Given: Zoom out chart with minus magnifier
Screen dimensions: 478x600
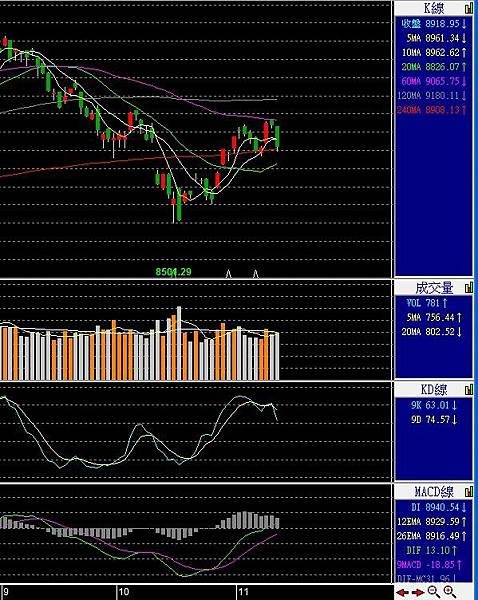Looking at the screenshot, I should pyautogui.click(x=434, y=592).
